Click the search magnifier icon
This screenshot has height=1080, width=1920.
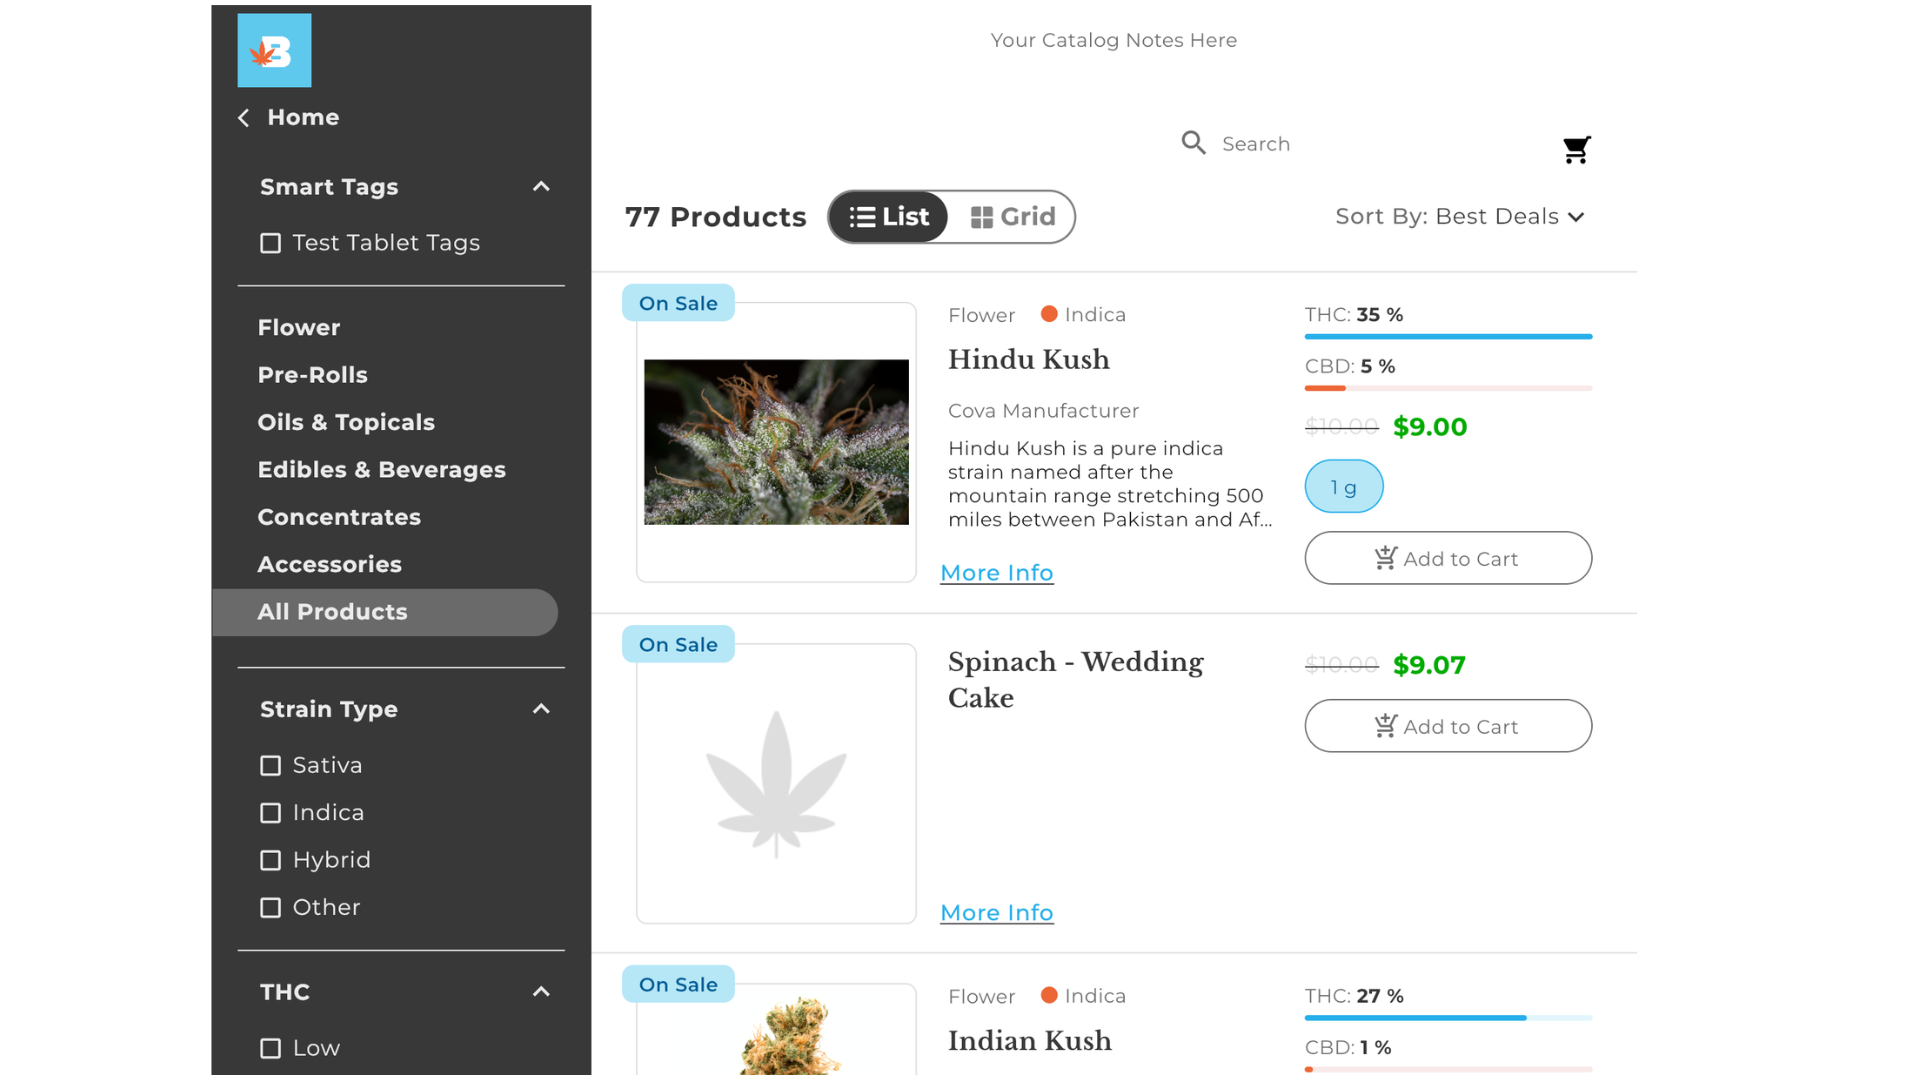point(1193,143)
